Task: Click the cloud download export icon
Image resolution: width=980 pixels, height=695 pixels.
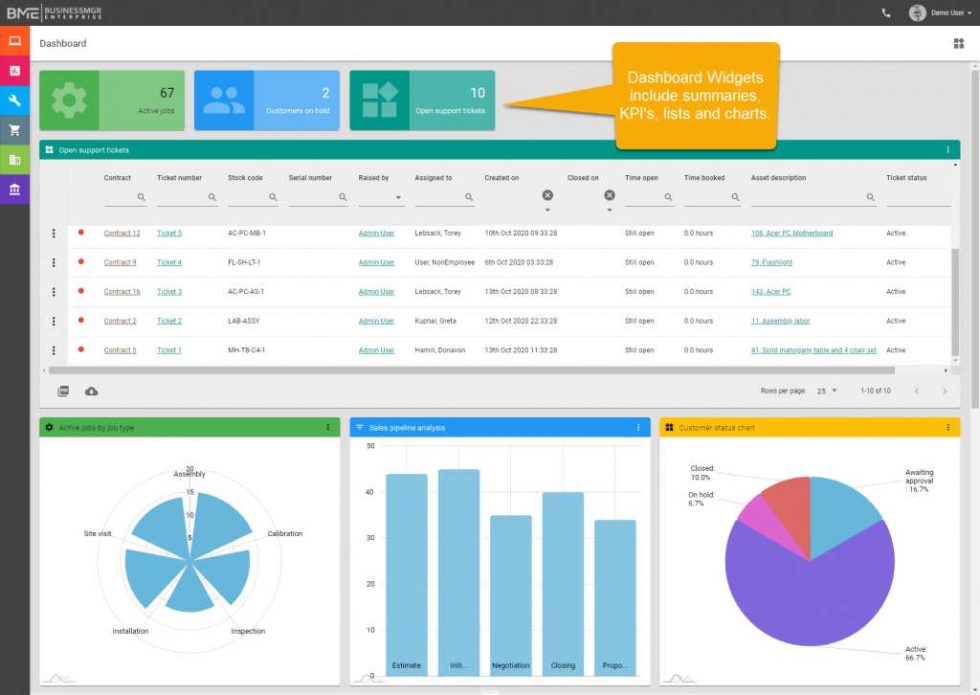Action: [x=91, y=391]
